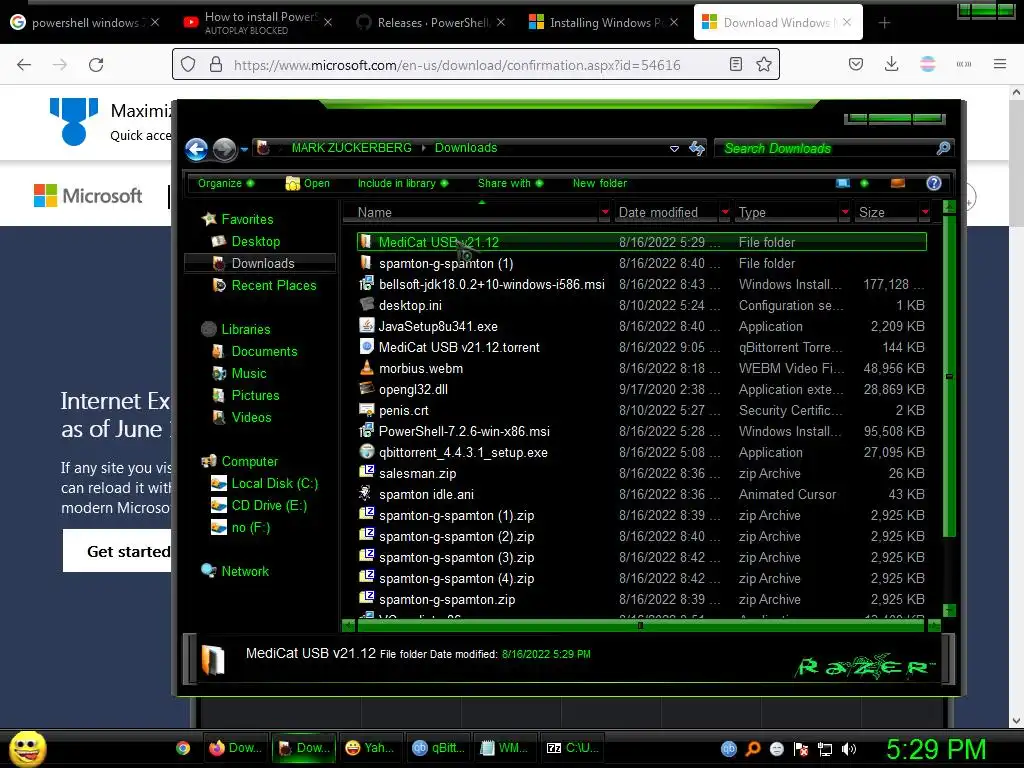Select spamton-g-spamton (1) folder
1024x768 pixels.
[x=445, y=264]
